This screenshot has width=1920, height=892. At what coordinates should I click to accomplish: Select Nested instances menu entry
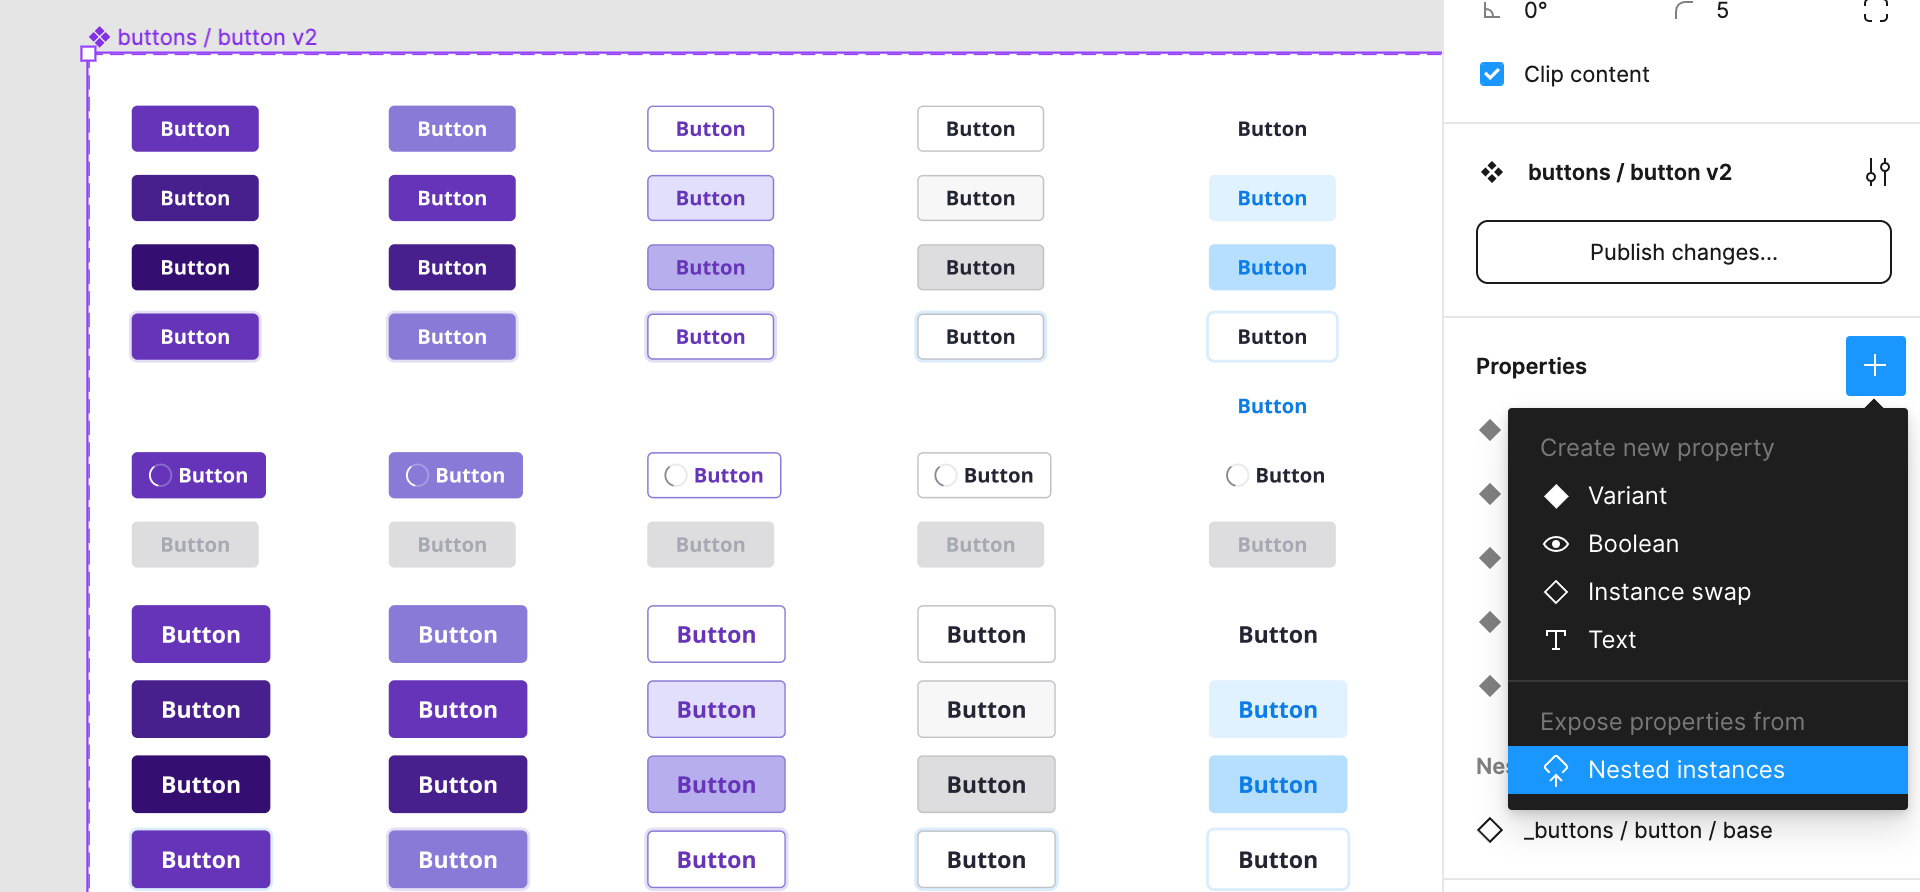click(x=1708, y=770)
